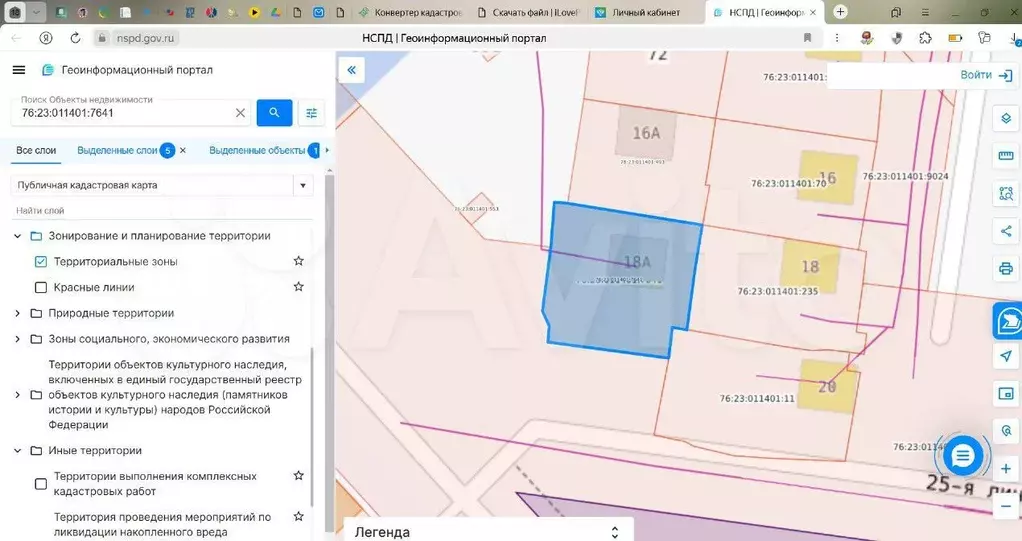Click yellow building 20 on map
Screen dimensions: 1022x541
coord(828,386)
